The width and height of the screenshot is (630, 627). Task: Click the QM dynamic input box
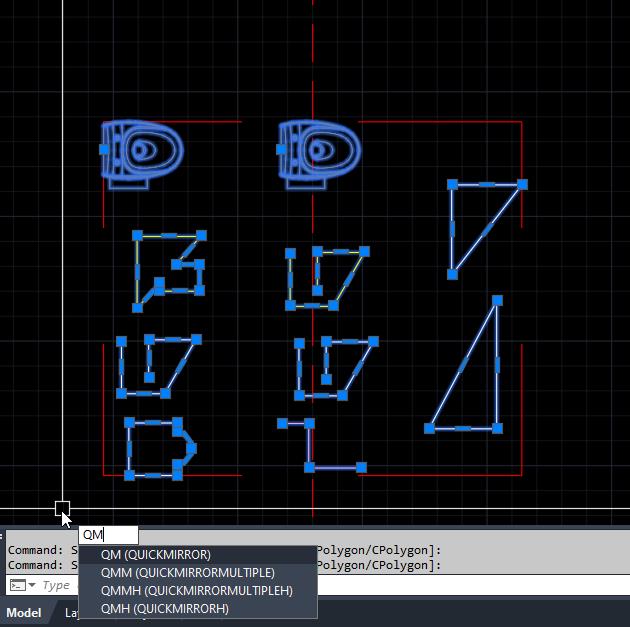coord(108,535)
